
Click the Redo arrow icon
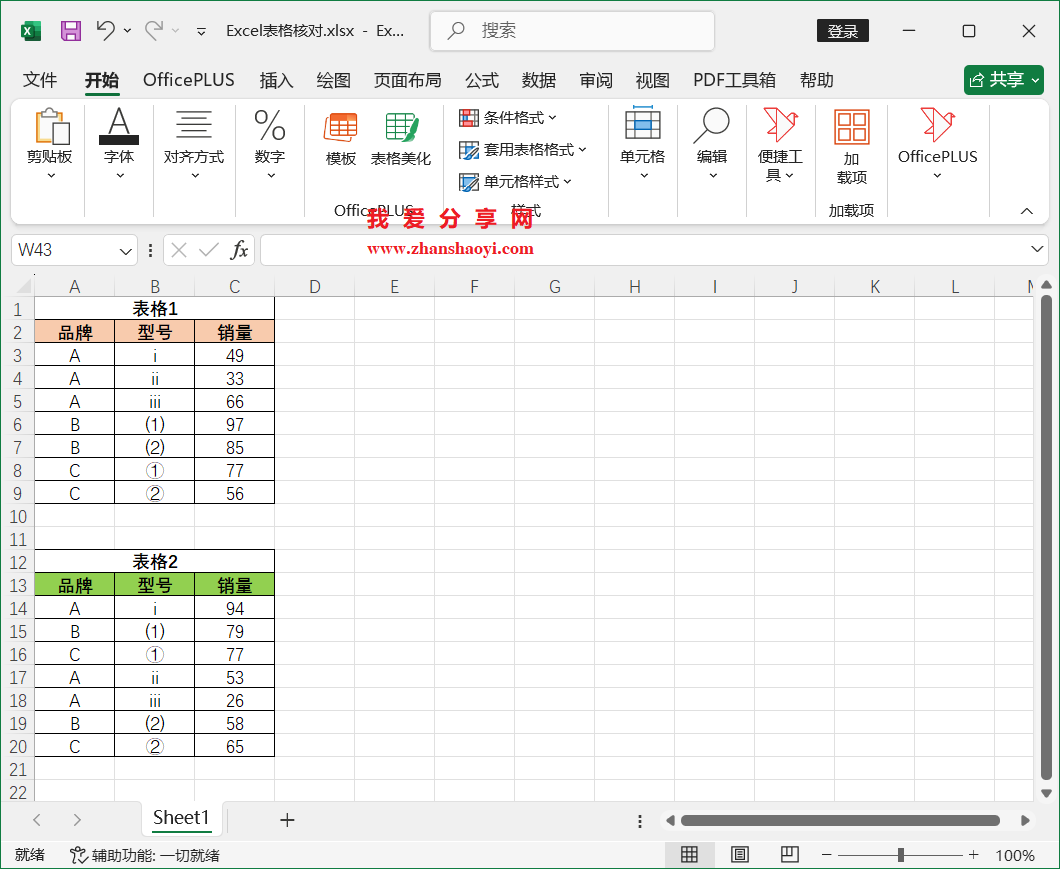[154, 30]
